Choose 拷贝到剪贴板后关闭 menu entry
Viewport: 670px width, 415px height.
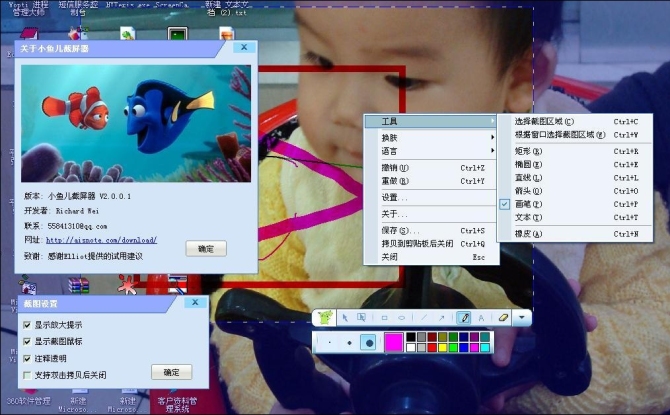pyautogui.click(x=431, y=244)
